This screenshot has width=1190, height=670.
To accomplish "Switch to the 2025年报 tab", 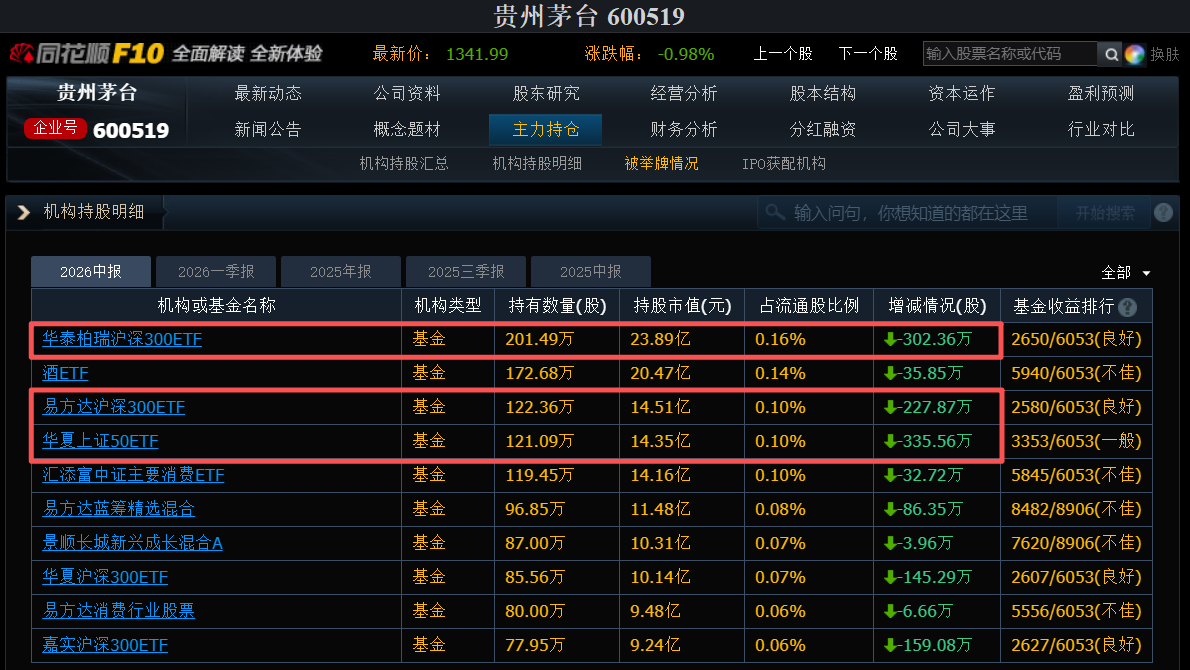I will pos(341,272).
